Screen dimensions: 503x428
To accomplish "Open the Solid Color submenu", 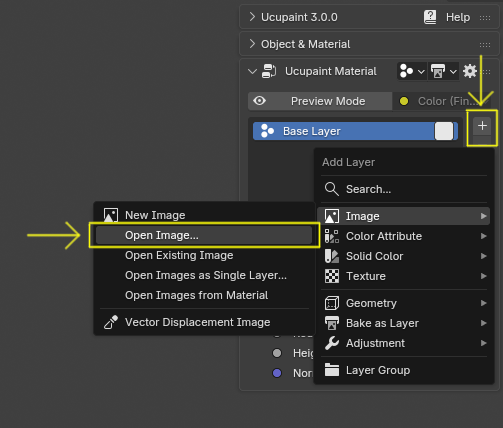I will tap(404, 256).
